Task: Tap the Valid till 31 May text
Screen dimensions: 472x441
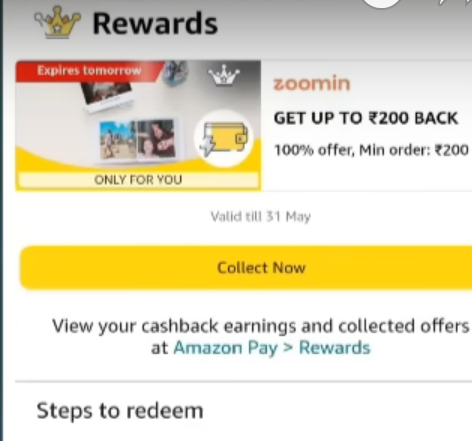Action: (261, 217)
